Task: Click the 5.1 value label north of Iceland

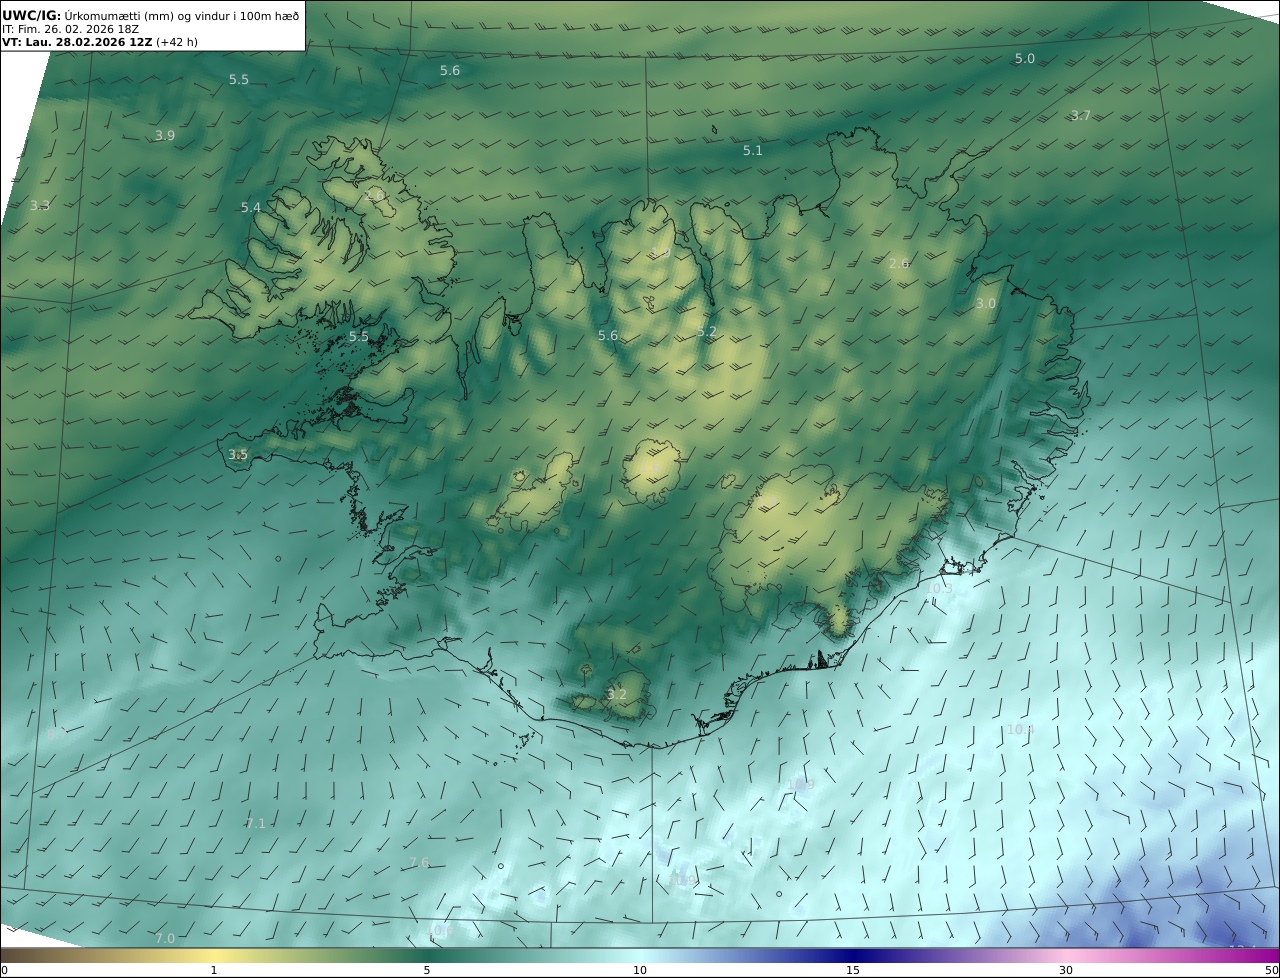Action: [753, 151]
